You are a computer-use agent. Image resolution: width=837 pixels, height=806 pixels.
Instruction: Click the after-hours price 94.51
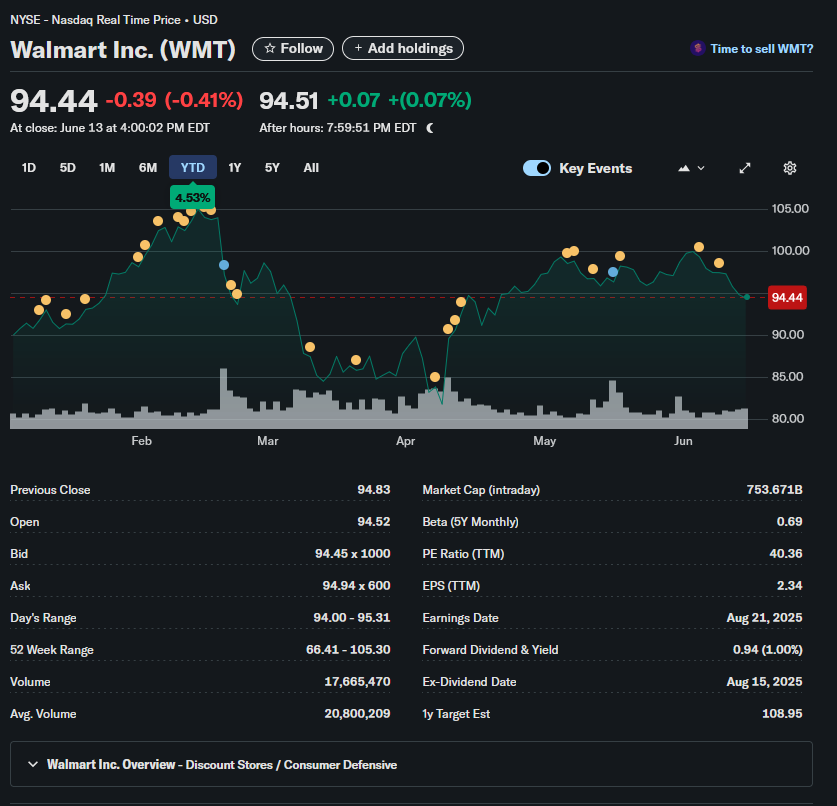click(x=289, y=100)
